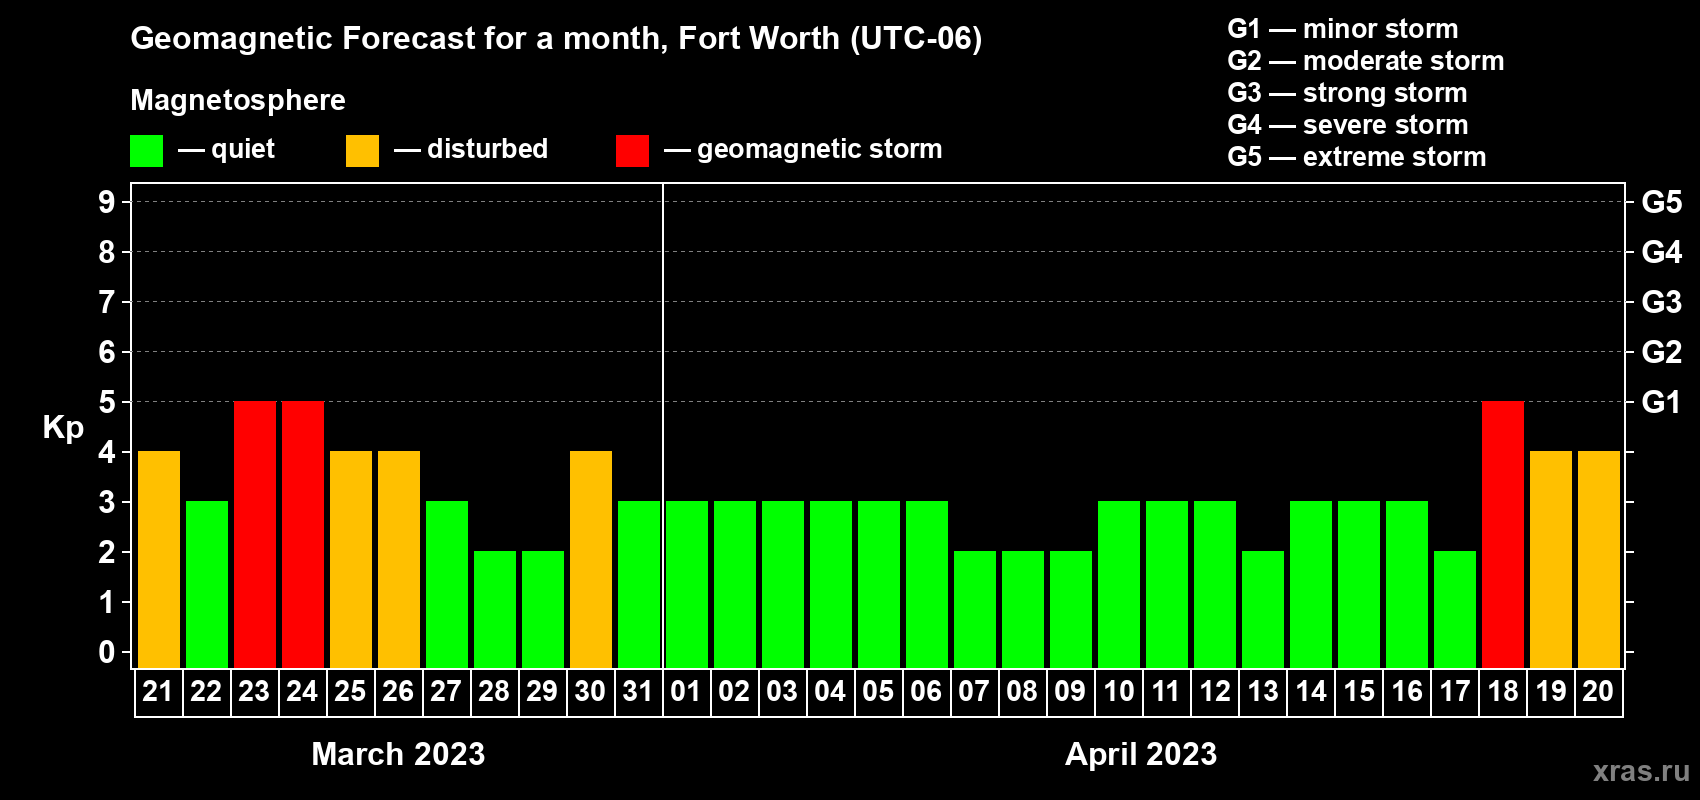This screenshot has width=1700, height=800.
Task: Click the 'disturbed' legend label
Action: coord(487,149)
